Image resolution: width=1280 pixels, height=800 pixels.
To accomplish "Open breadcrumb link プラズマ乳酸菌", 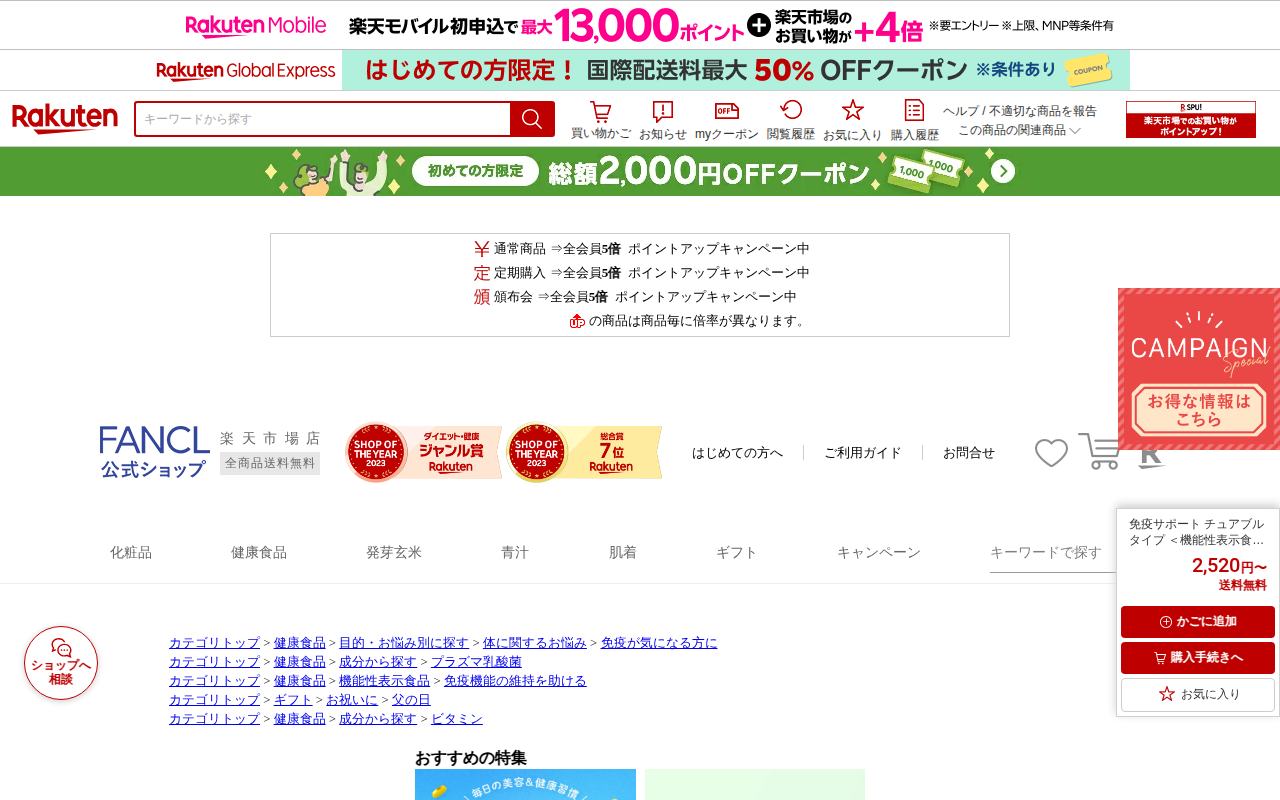I will 476,662.
